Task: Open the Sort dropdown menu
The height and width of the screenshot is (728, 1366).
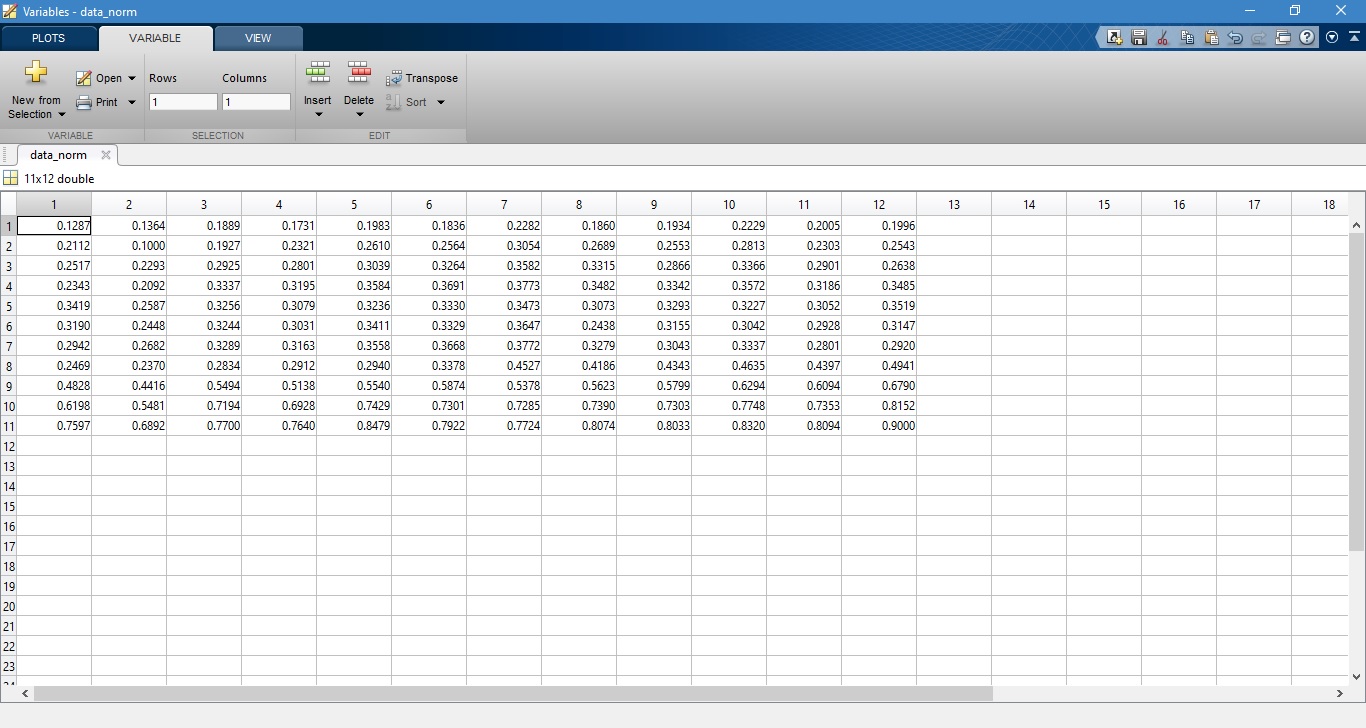Action: pos(441,102)
